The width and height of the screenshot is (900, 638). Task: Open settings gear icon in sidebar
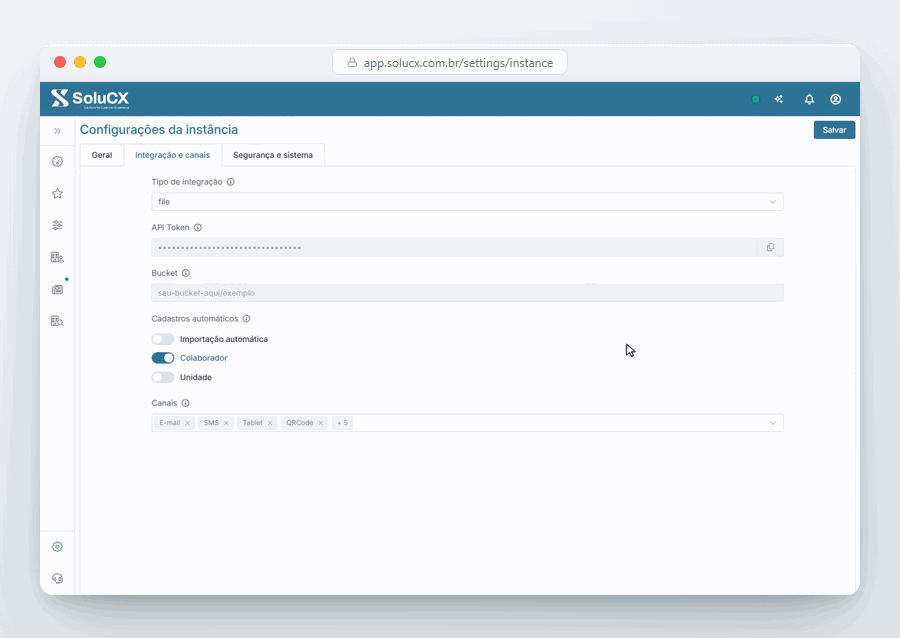pyautogui.click(x=57, y=547)
